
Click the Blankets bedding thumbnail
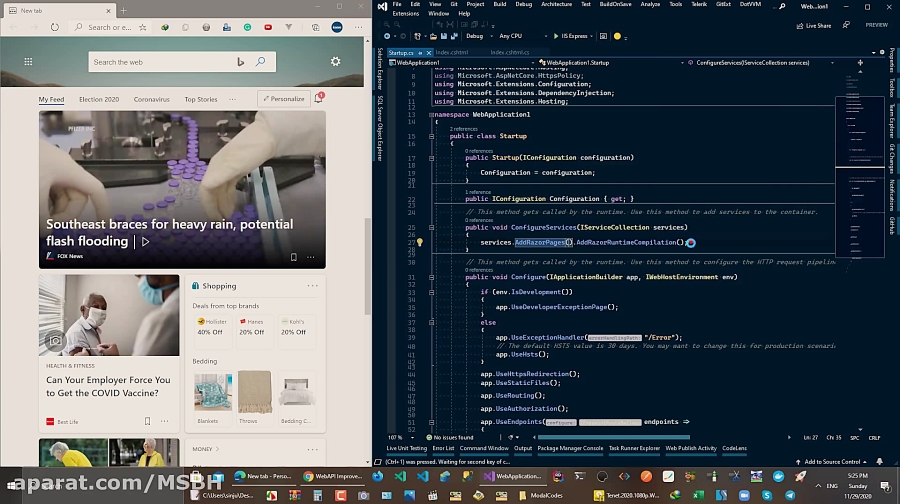tap(213, 393)
